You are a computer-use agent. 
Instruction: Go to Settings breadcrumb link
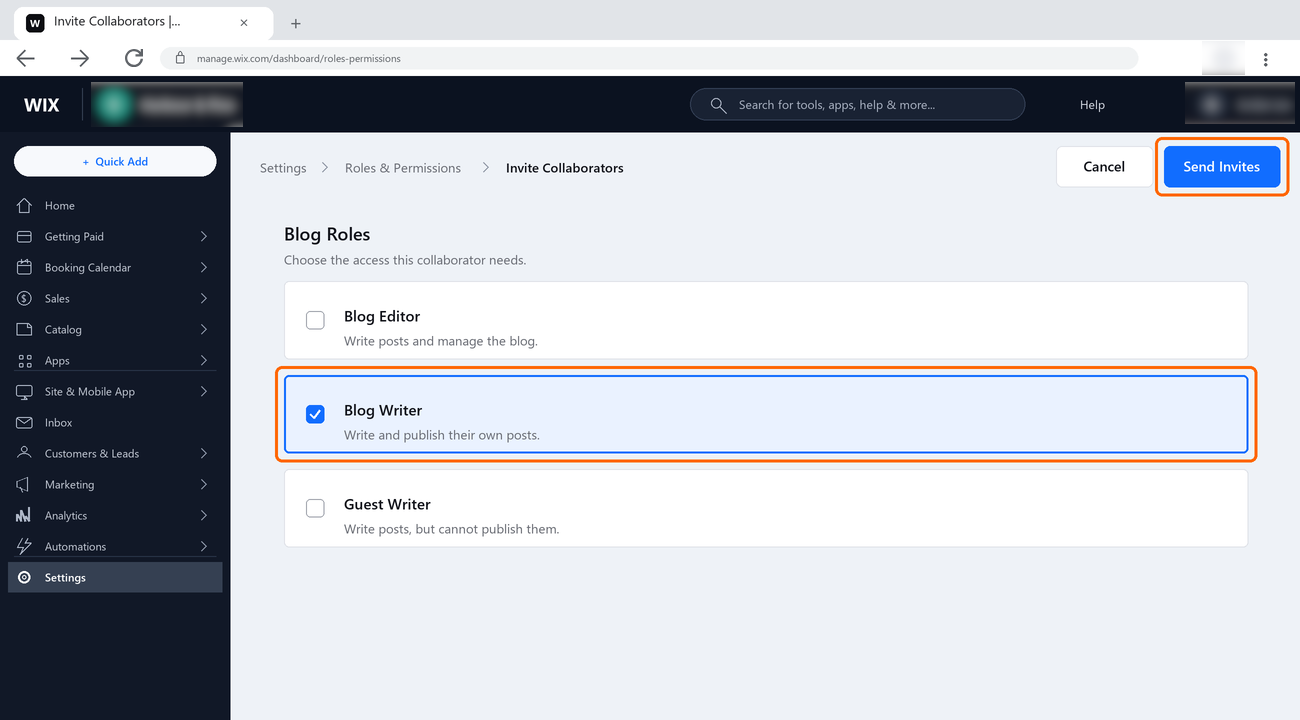(283, 168)
